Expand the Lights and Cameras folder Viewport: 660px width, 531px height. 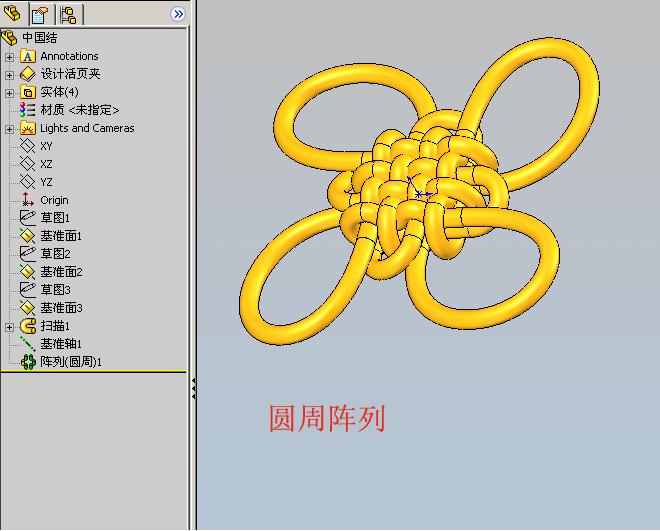[9, 129]
